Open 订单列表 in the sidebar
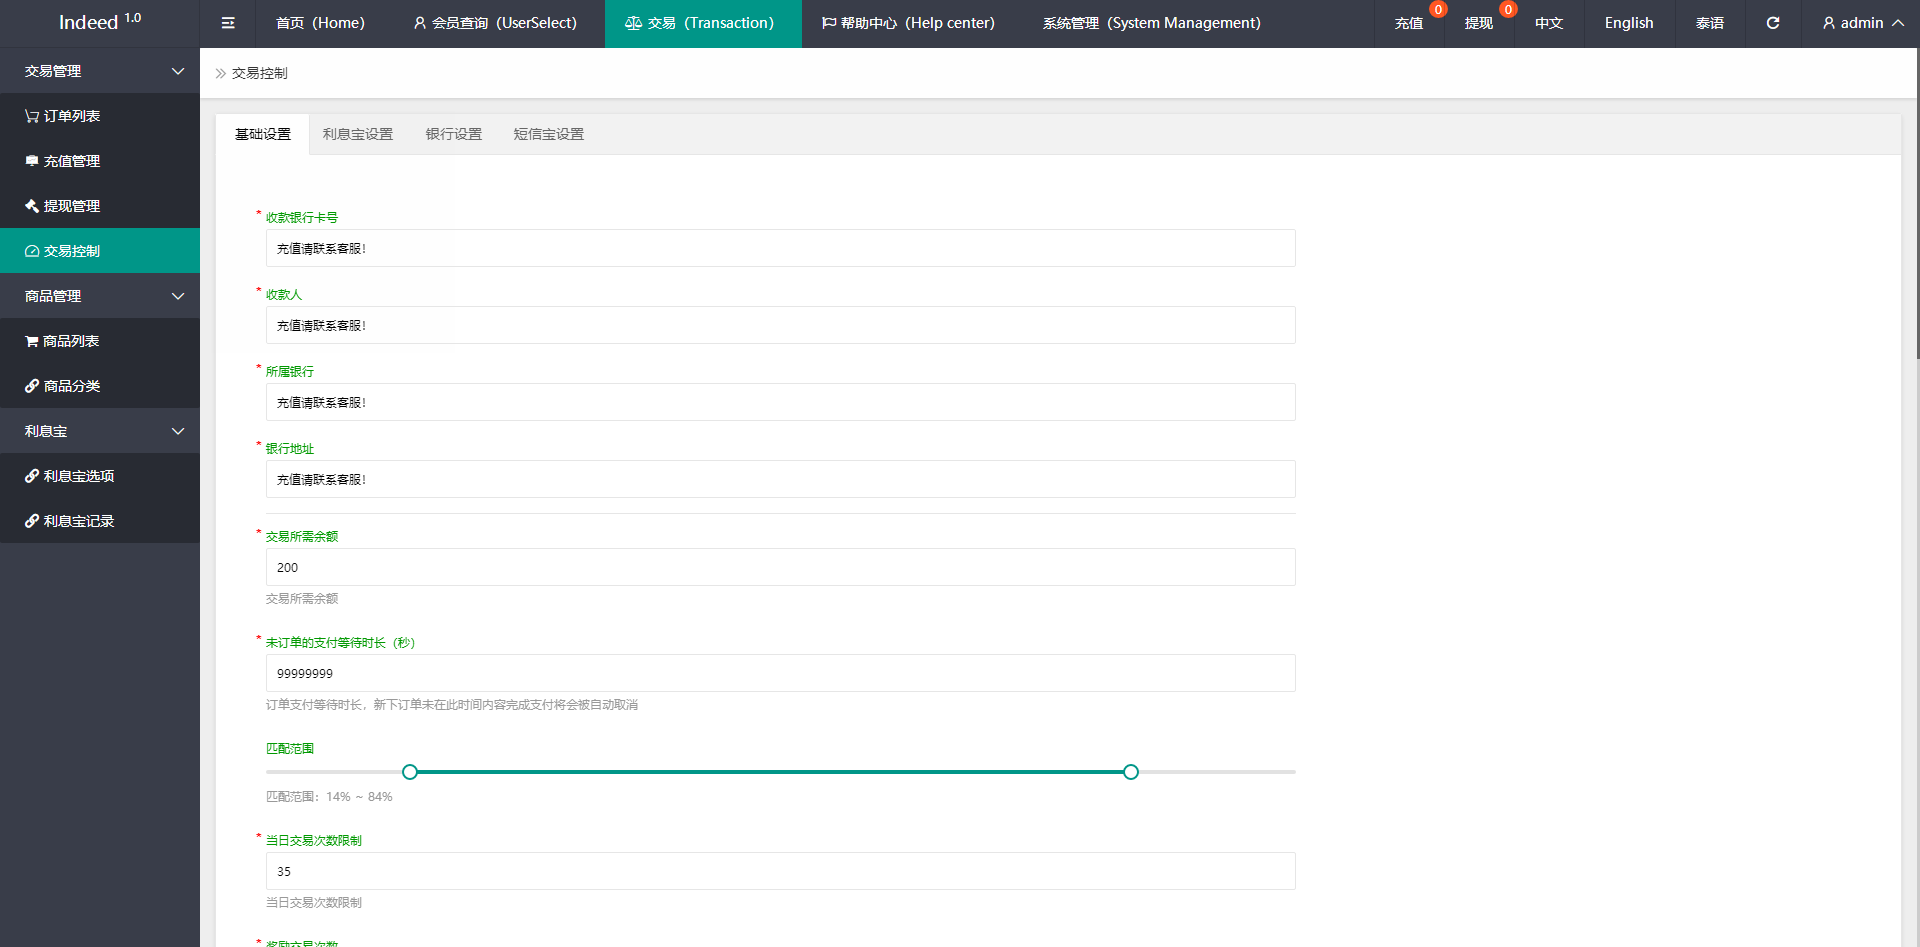Image resolution: width=1920 pixels, height=947 pixels. coord(100,116)
